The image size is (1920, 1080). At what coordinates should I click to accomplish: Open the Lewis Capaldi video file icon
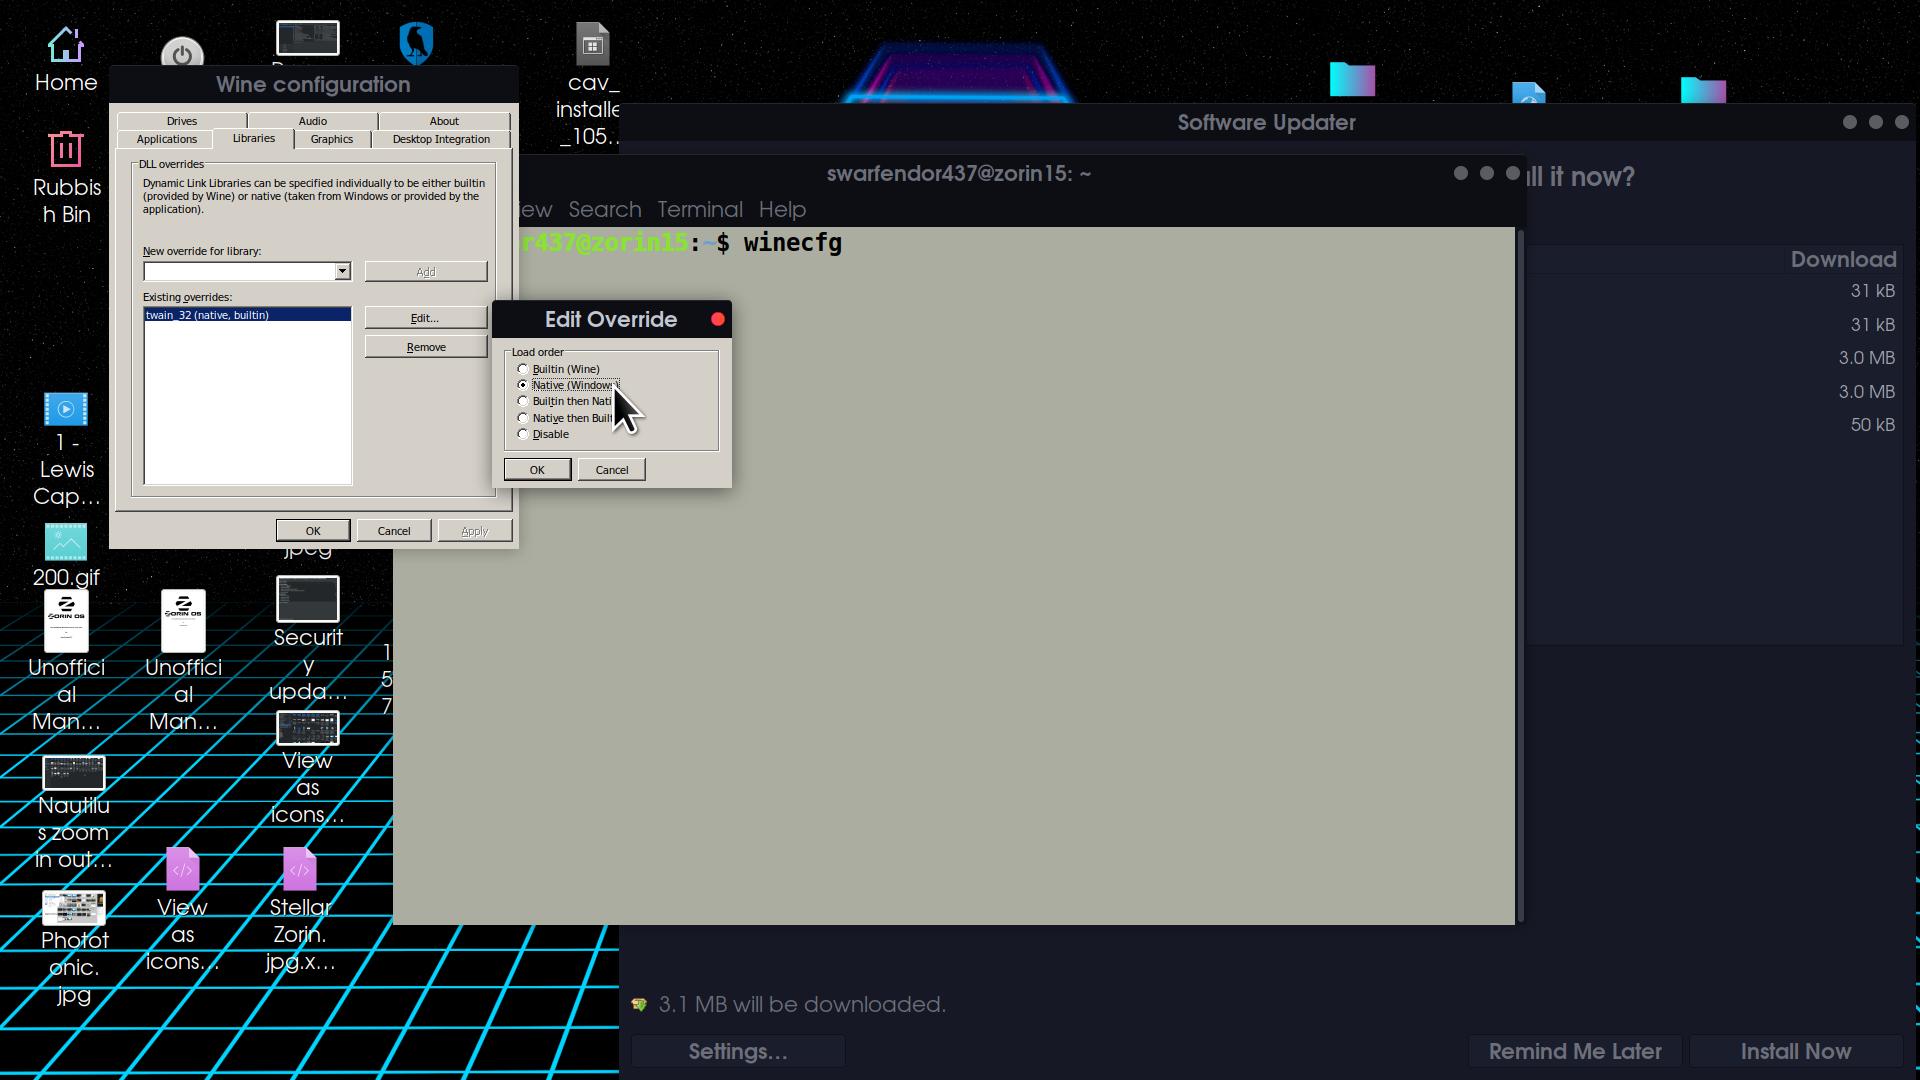click(66, 410)
